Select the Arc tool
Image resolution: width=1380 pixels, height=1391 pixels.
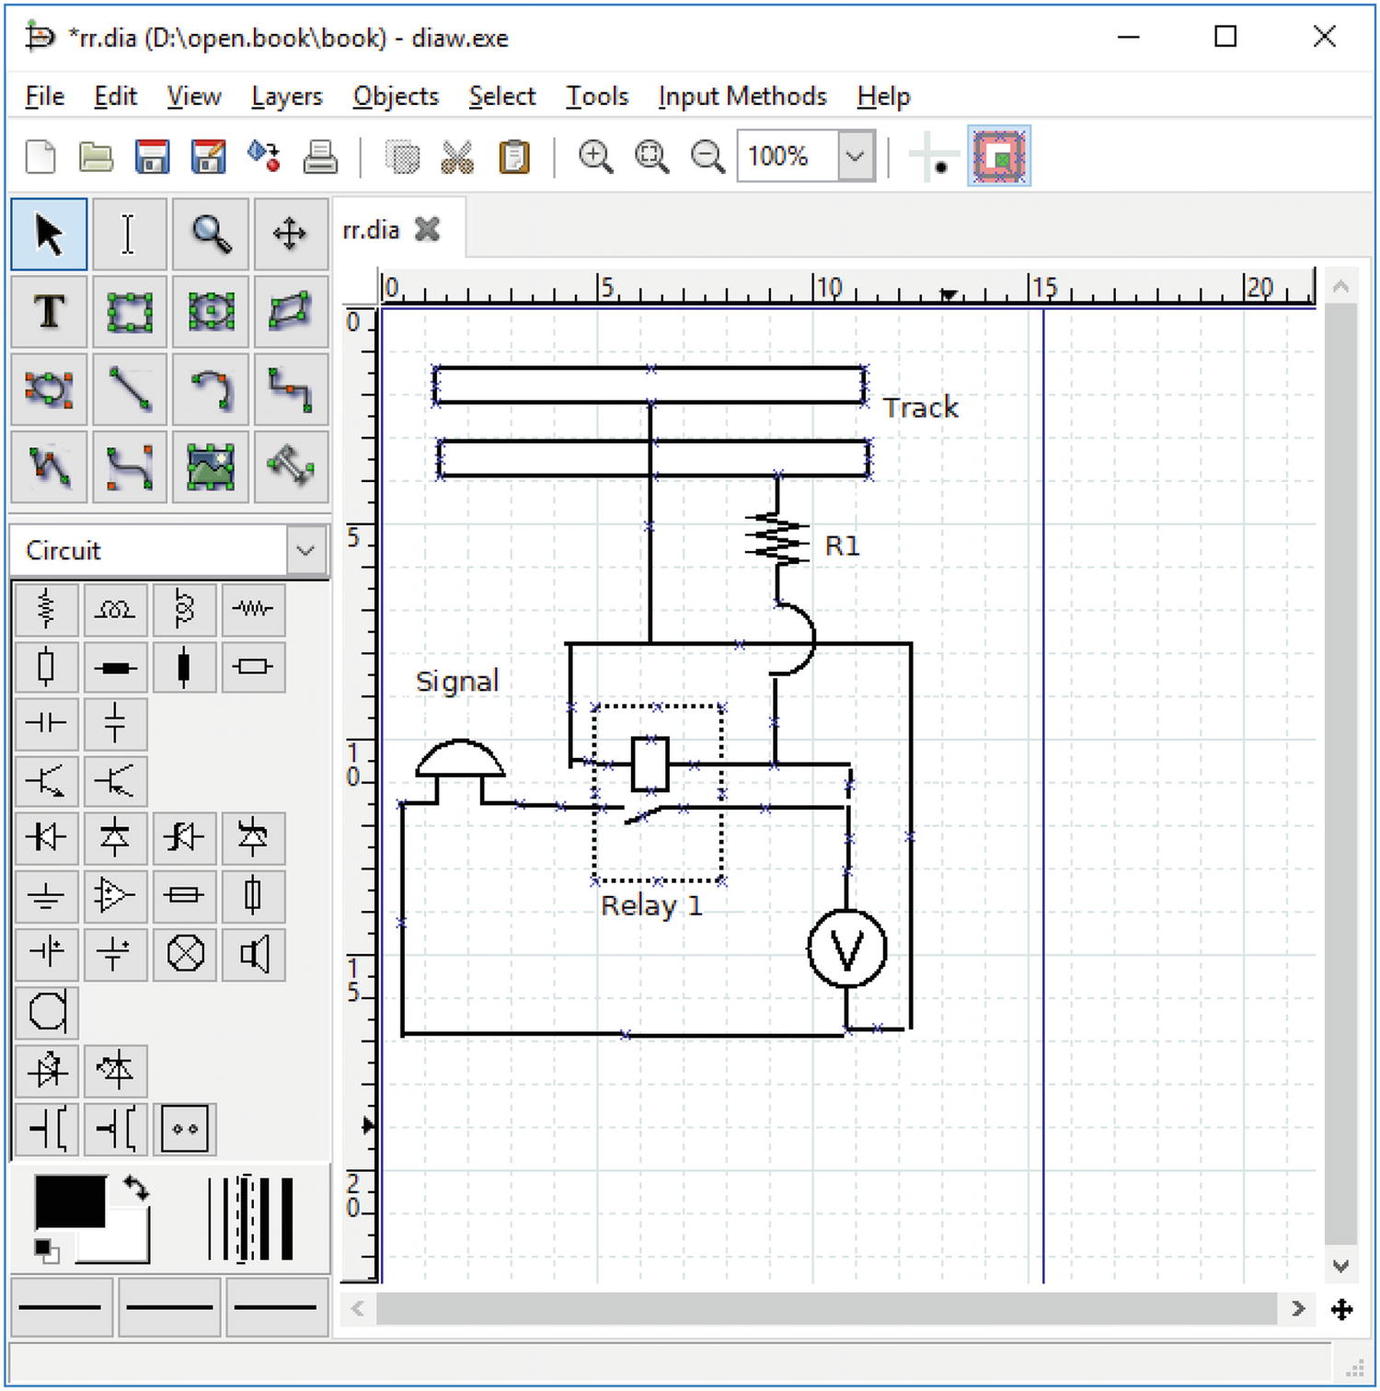(210, 389)
